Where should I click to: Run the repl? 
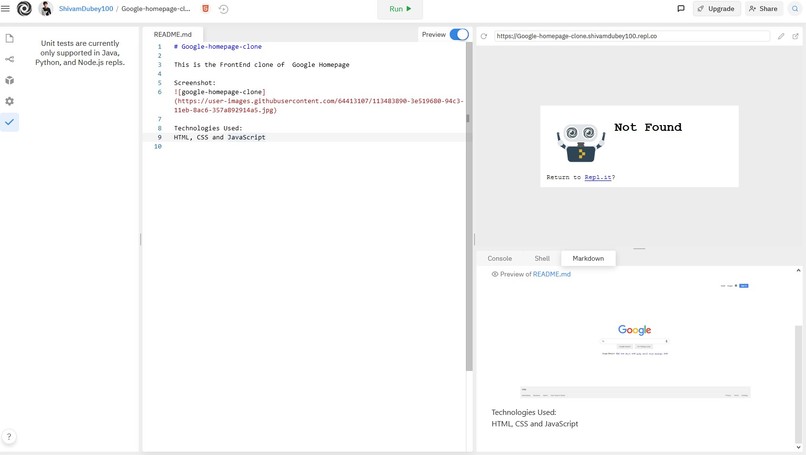pyautogui.click(x=400, y=9)
